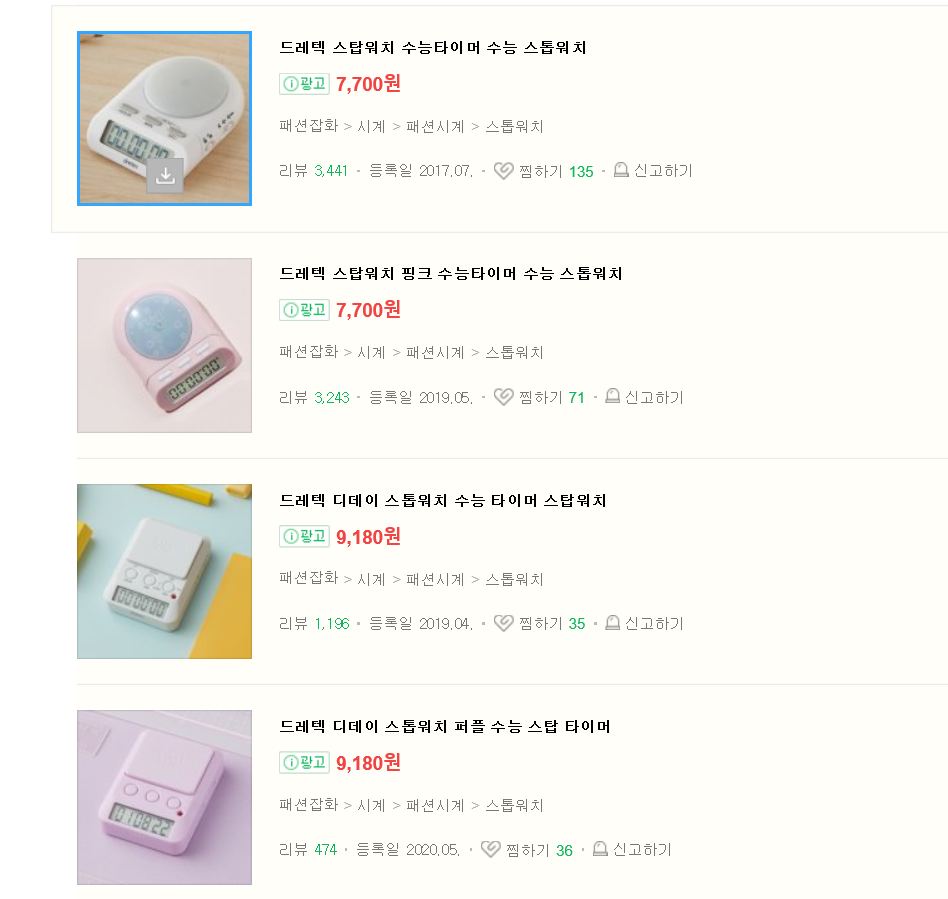Click heart icon on purple stopwatch listing
This screenshot has width=948, height=899.
(x=490, y=849)
